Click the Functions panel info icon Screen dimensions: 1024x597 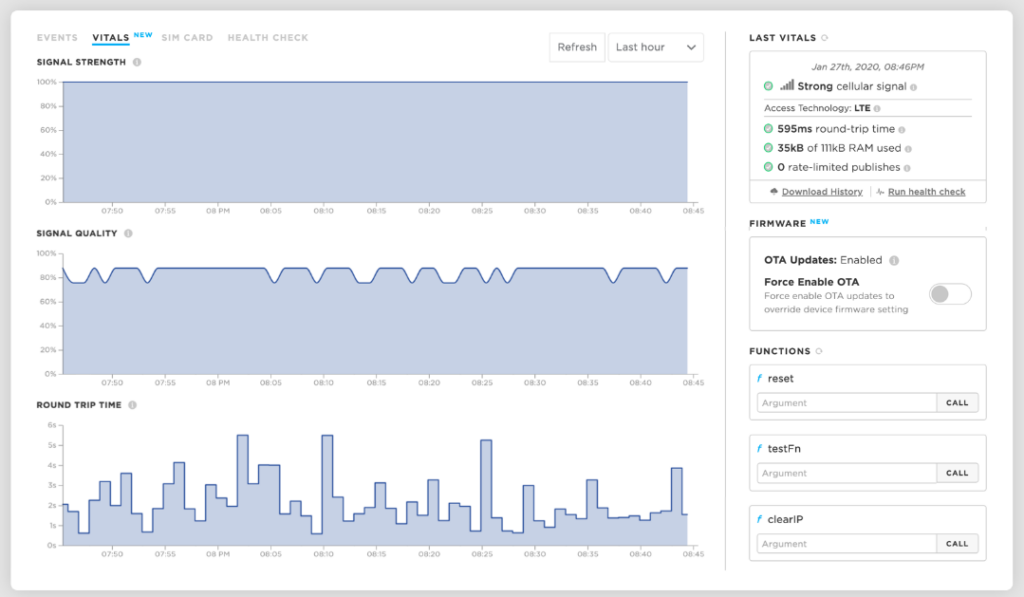[818, 351]
